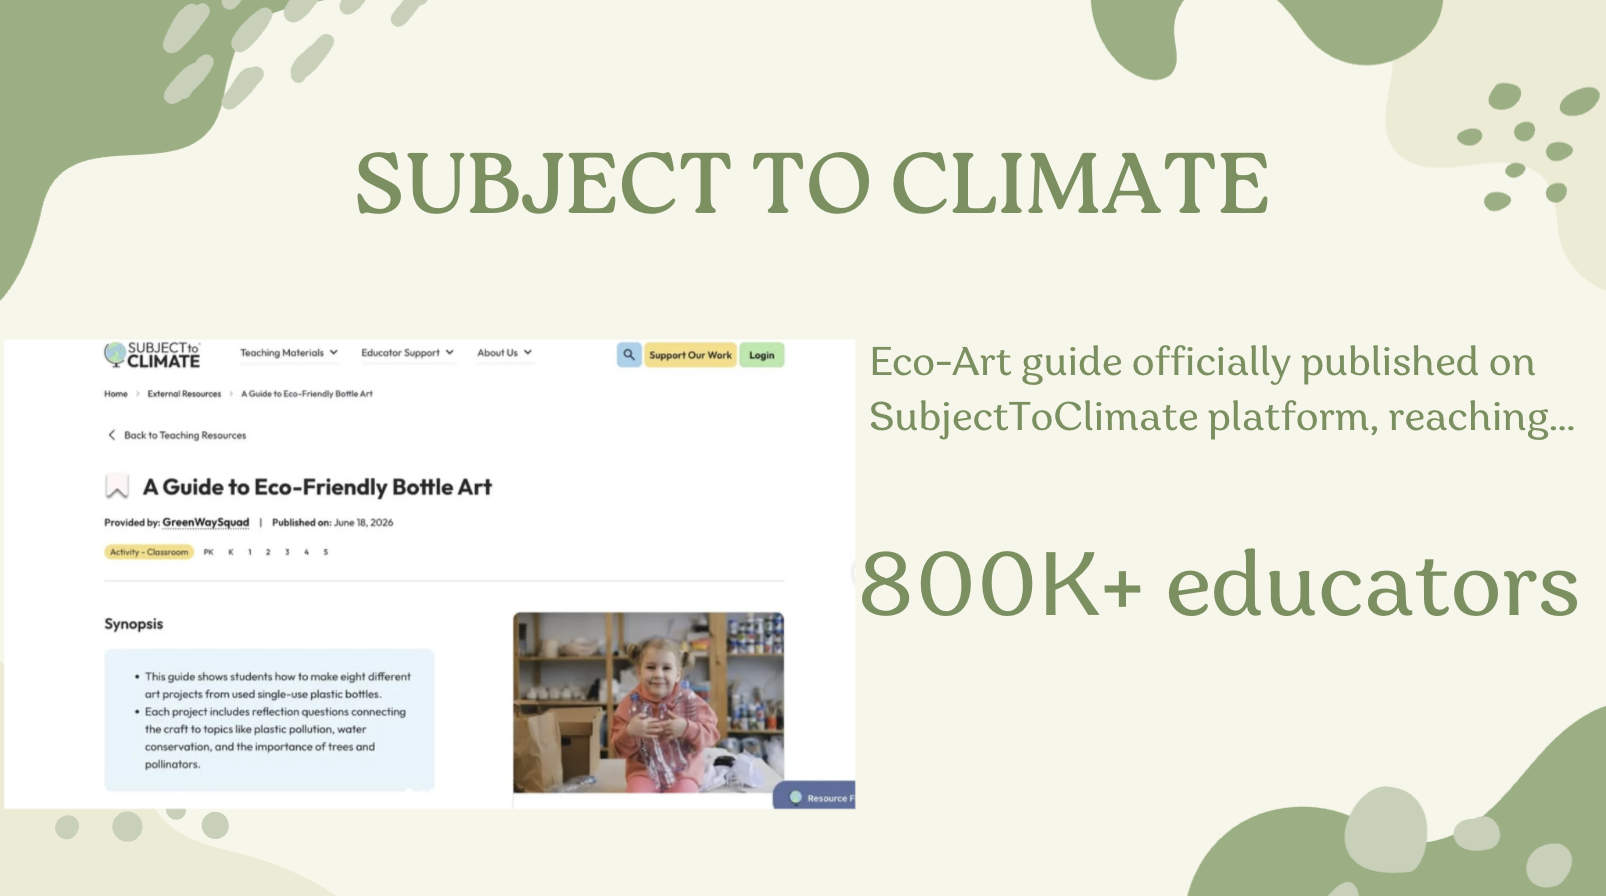Open the GreenWaySquad provider link
The image size is (1606, 896).
pyautogui.click(x=206, y=522)
